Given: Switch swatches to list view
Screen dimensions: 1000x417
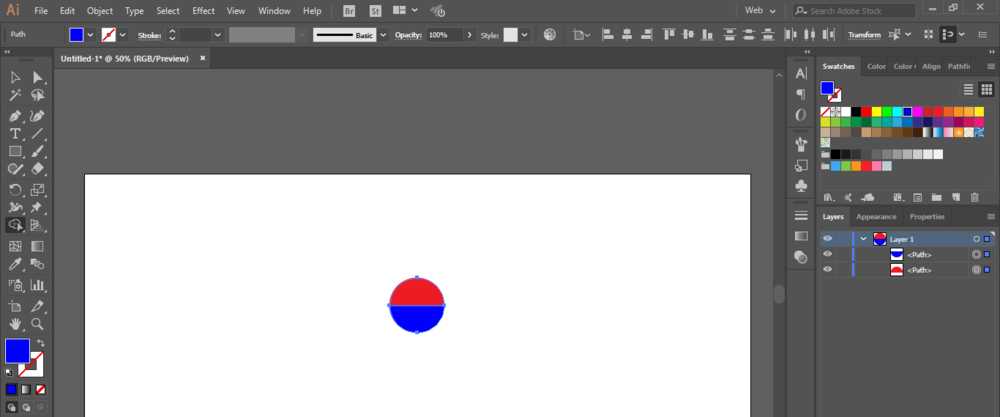Looking at the screenshot, I should (968, 89).
